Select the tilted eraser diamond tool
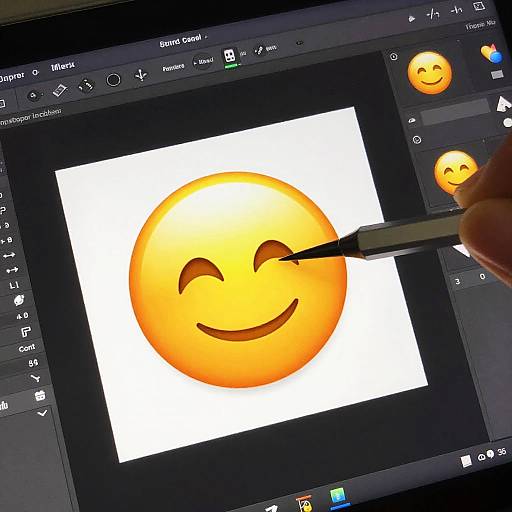The image size is (512, 512). [60, 90]
